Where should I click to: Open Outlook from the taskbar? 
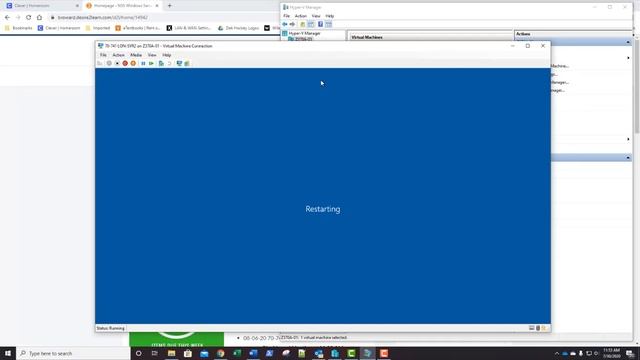(318, 353)
